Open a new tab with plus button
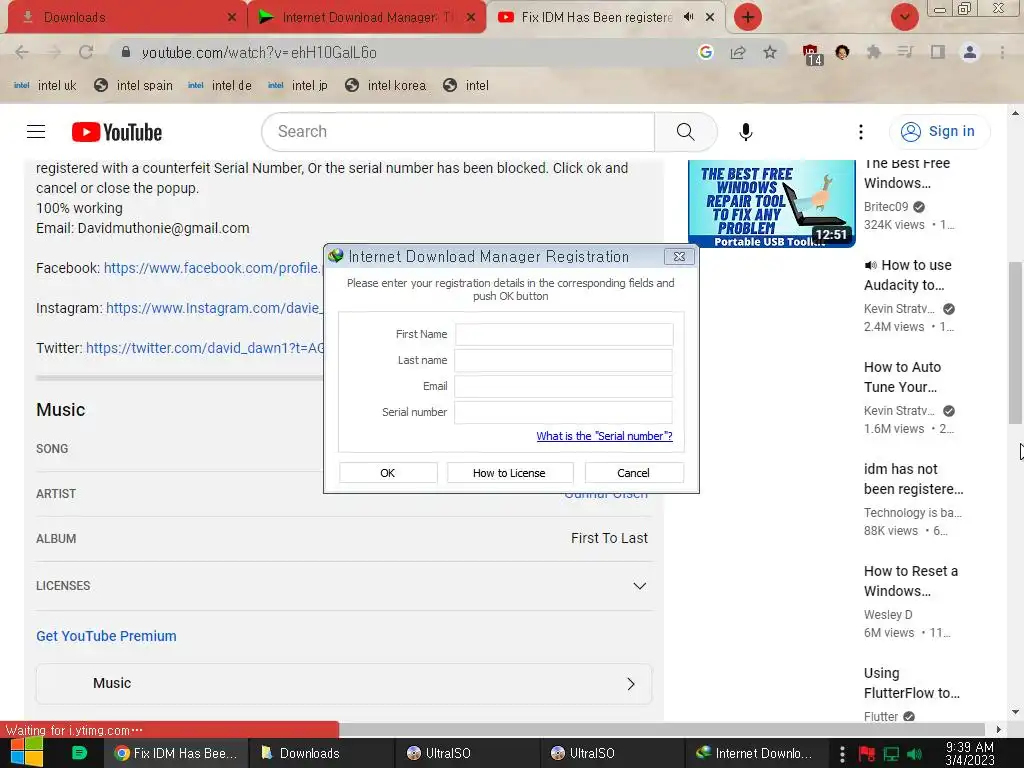This screenshot has height=768, width=1024. (x=748, y=17)
